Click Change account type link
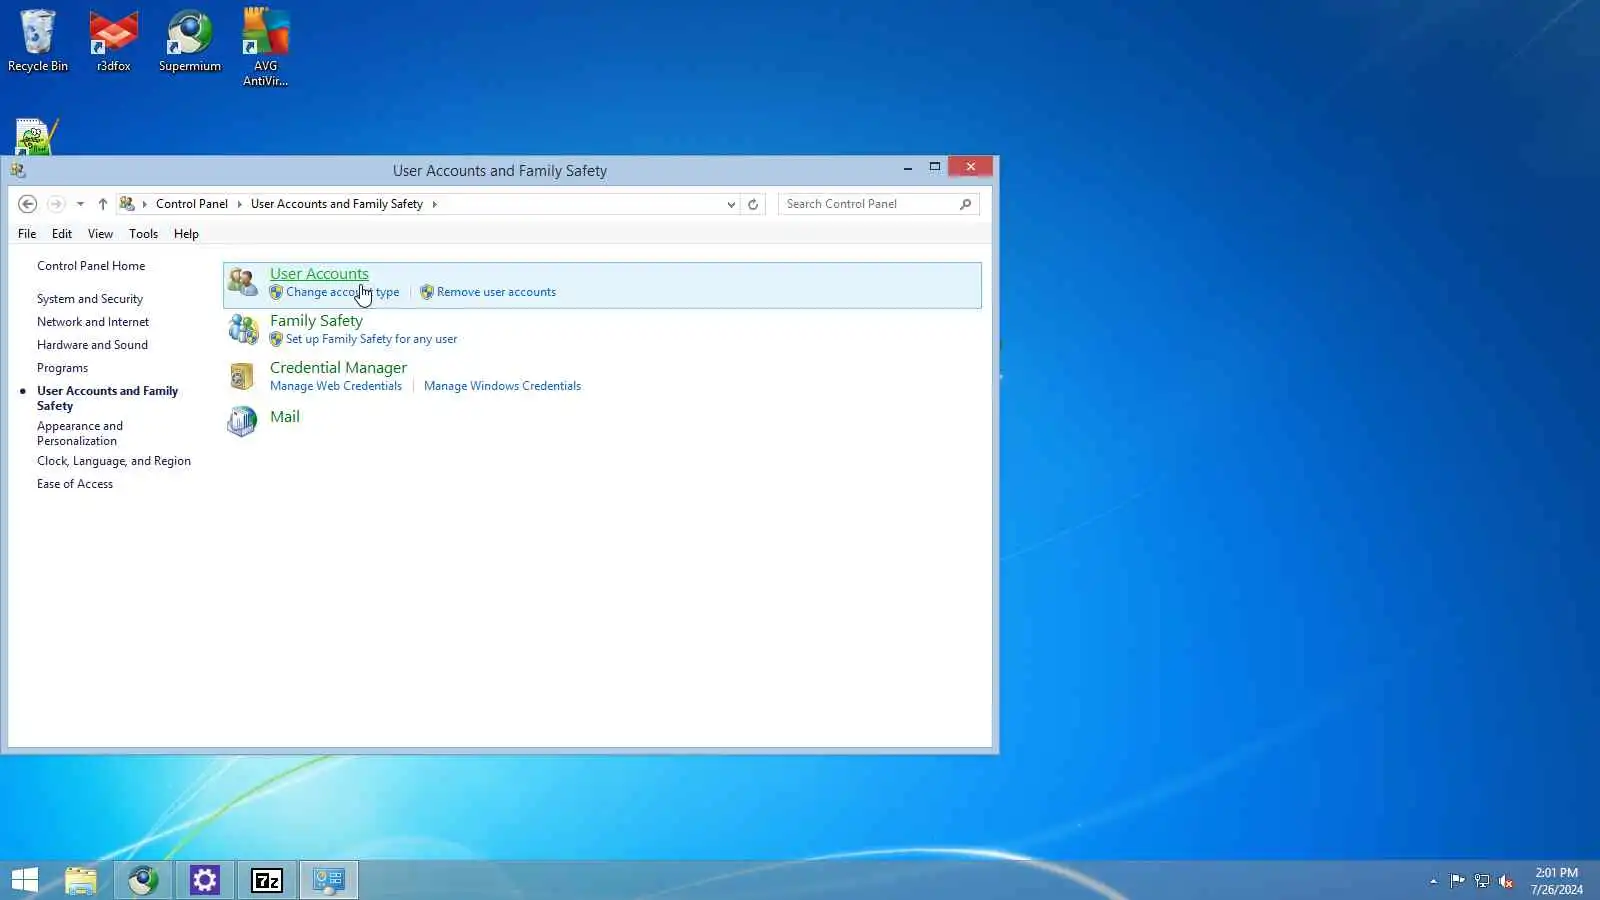The image size is (1600, 900). point(342,292)
